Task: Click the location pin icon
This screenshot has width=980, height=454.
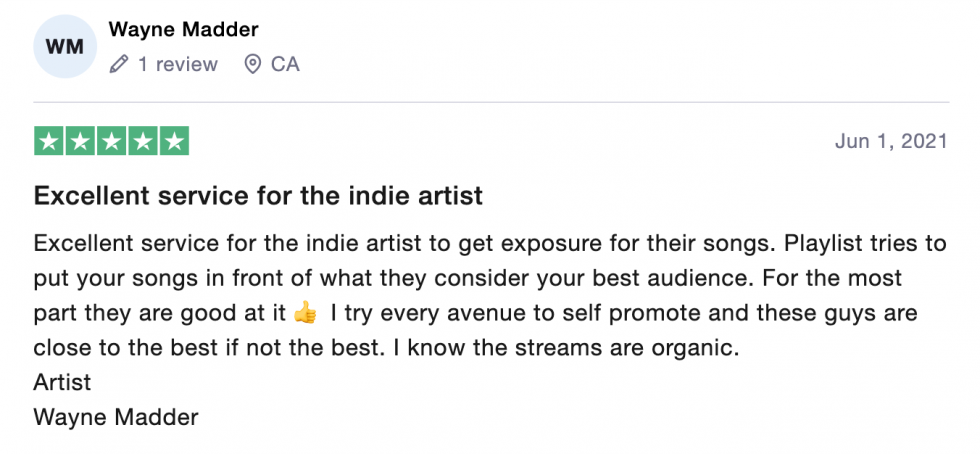Action: point(252,64)
